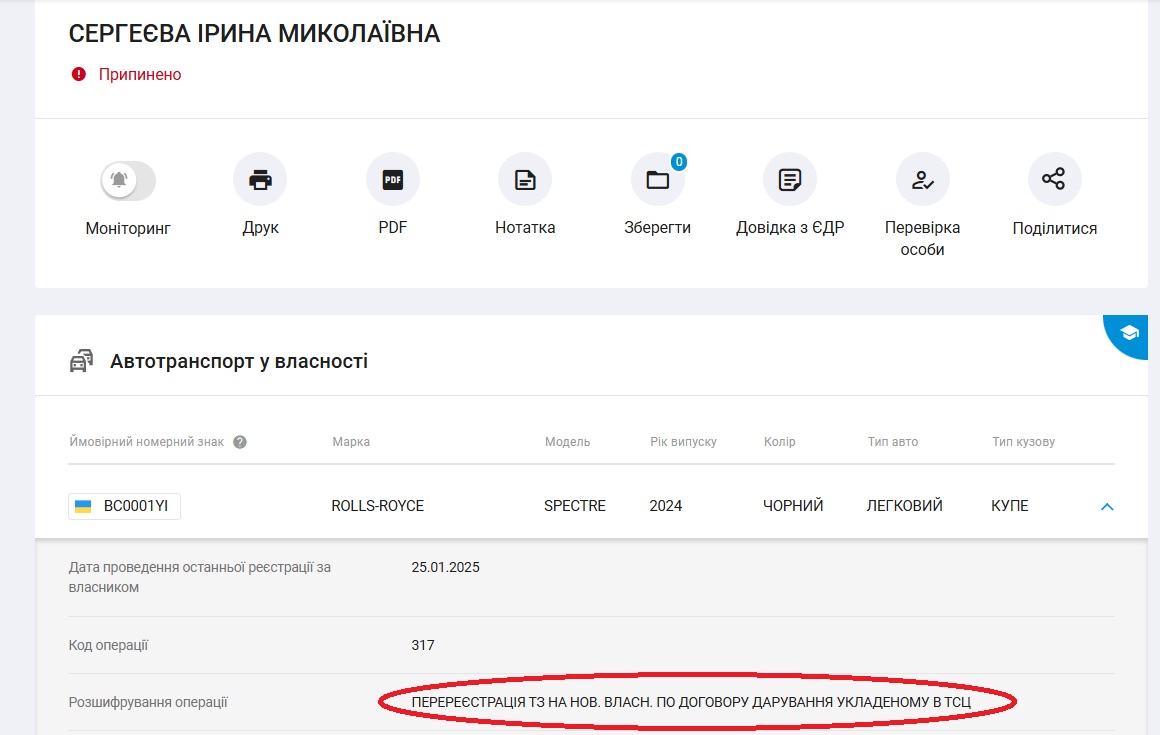
Task: Click the question mark near Ймовірний номерний знак
Action: 240,442
